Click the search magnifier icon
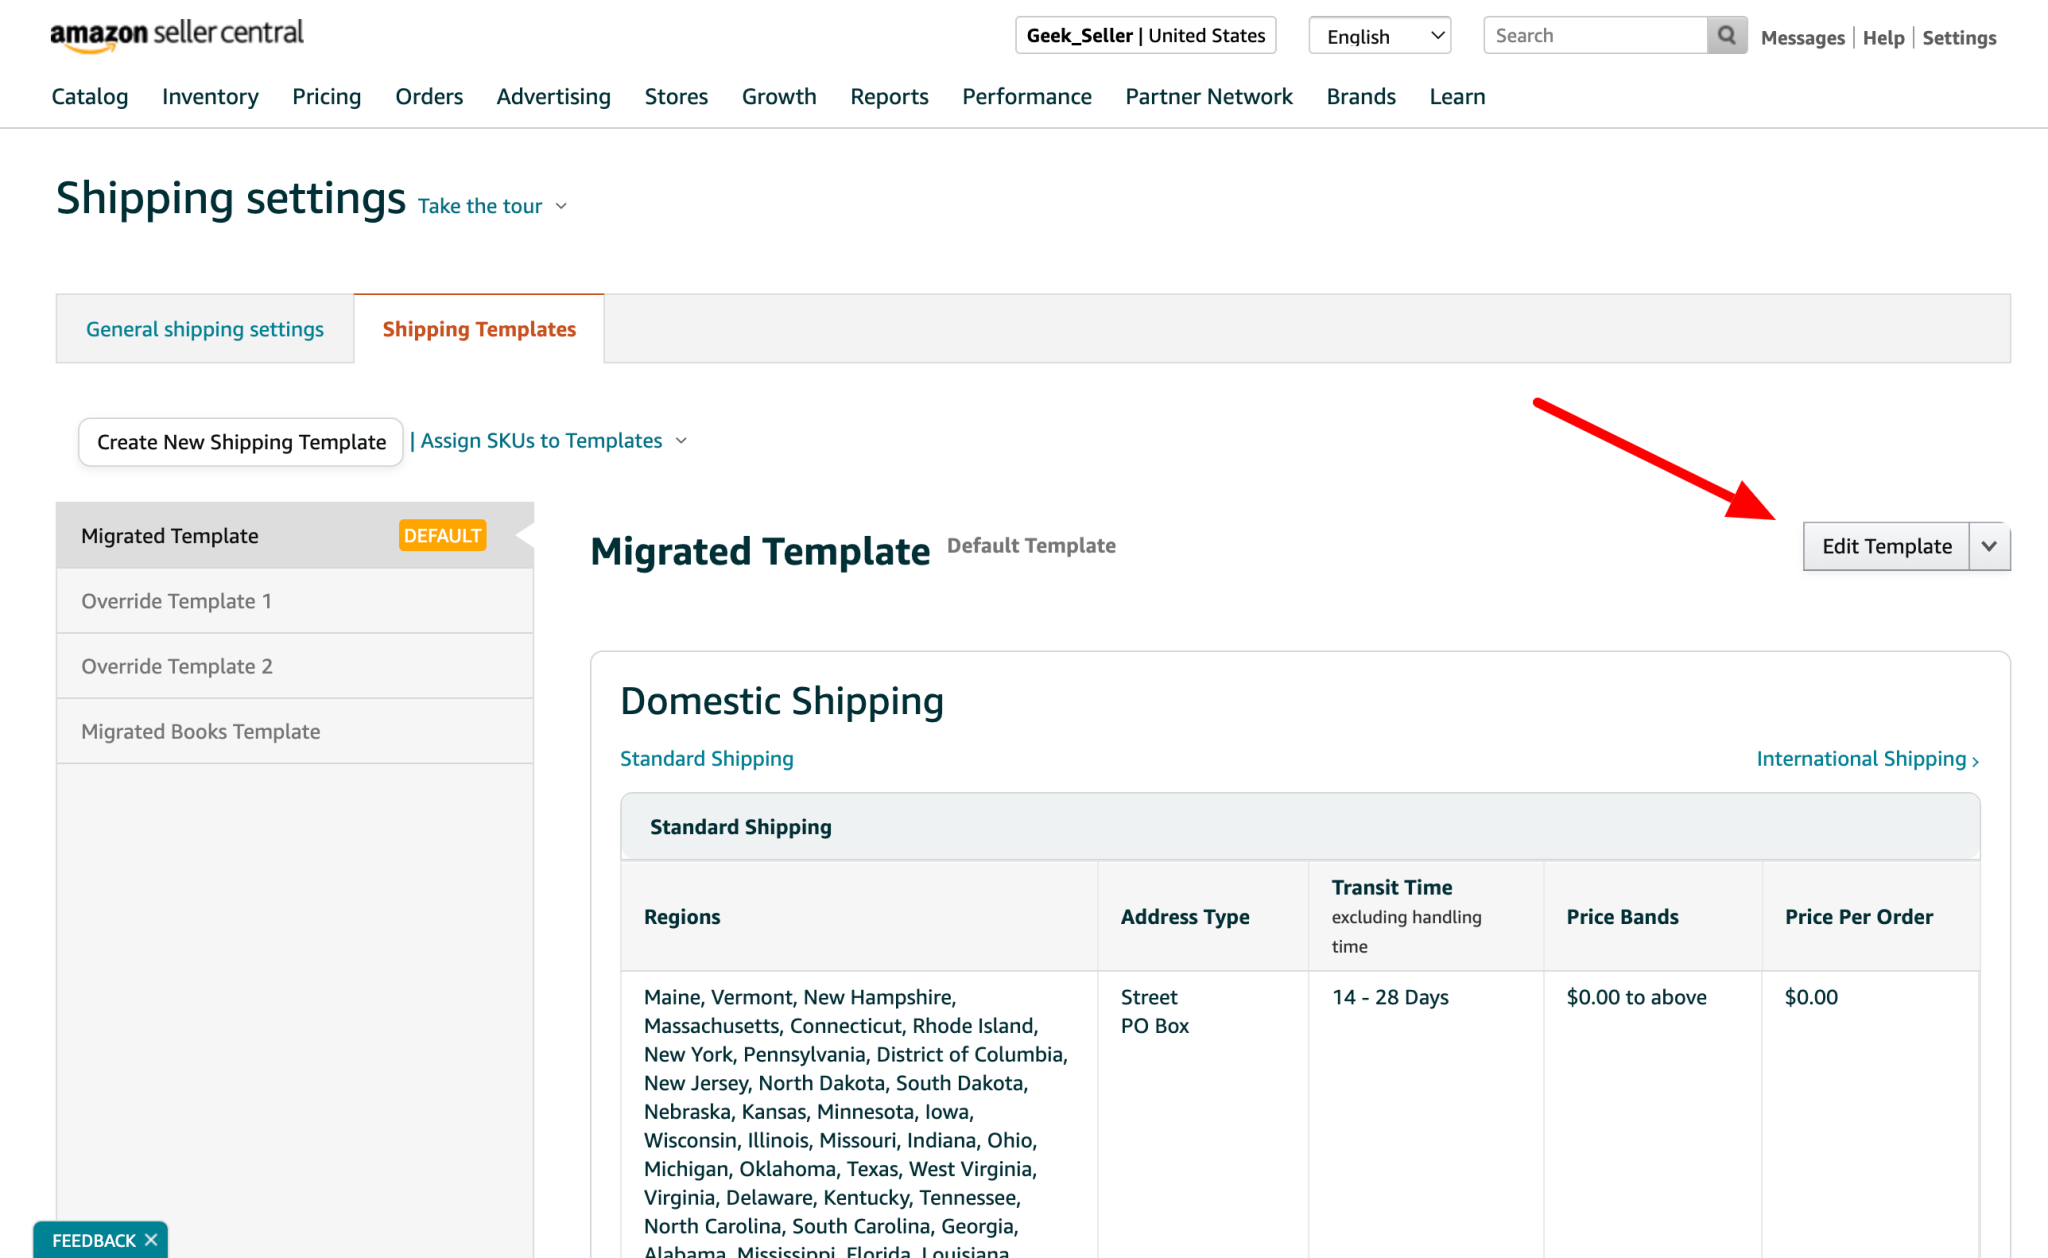2048x1258 pixels. (1726, 35)
